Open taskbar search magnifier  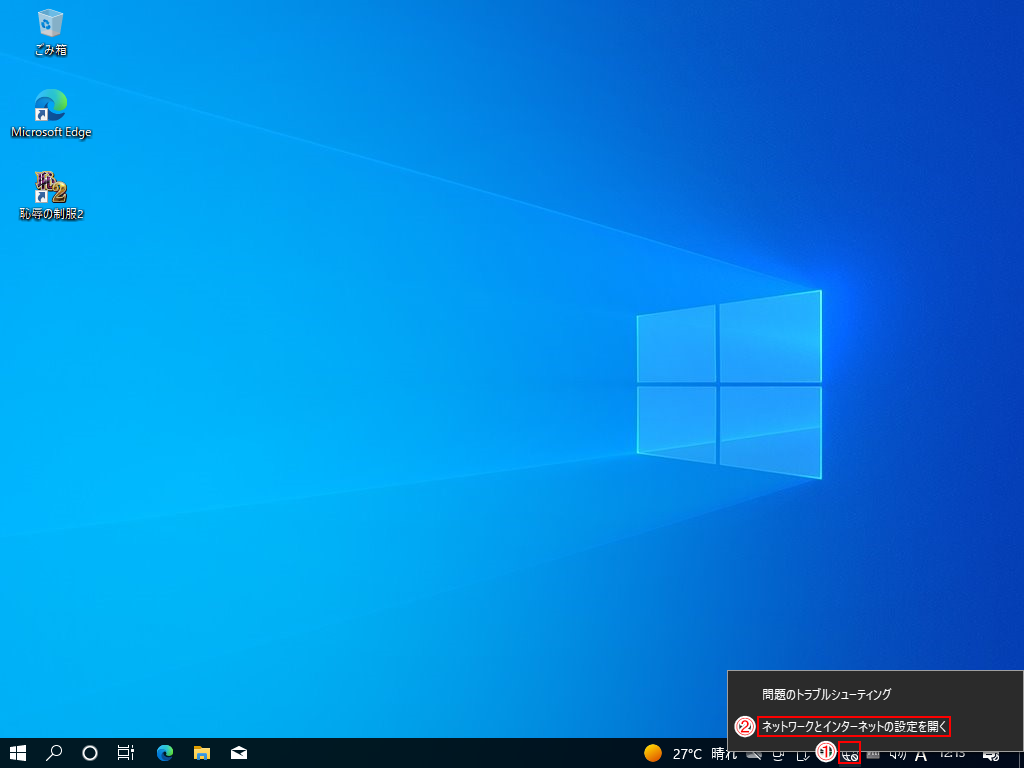click(x=54, y=753)
